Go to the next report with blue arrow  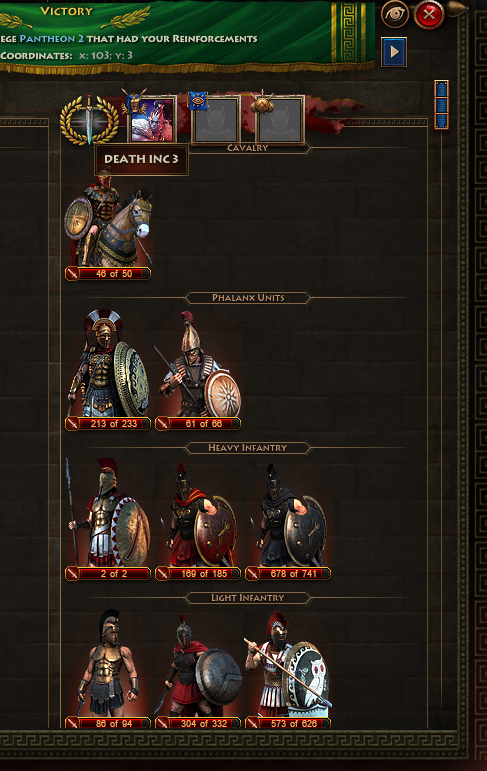[394, 52]
